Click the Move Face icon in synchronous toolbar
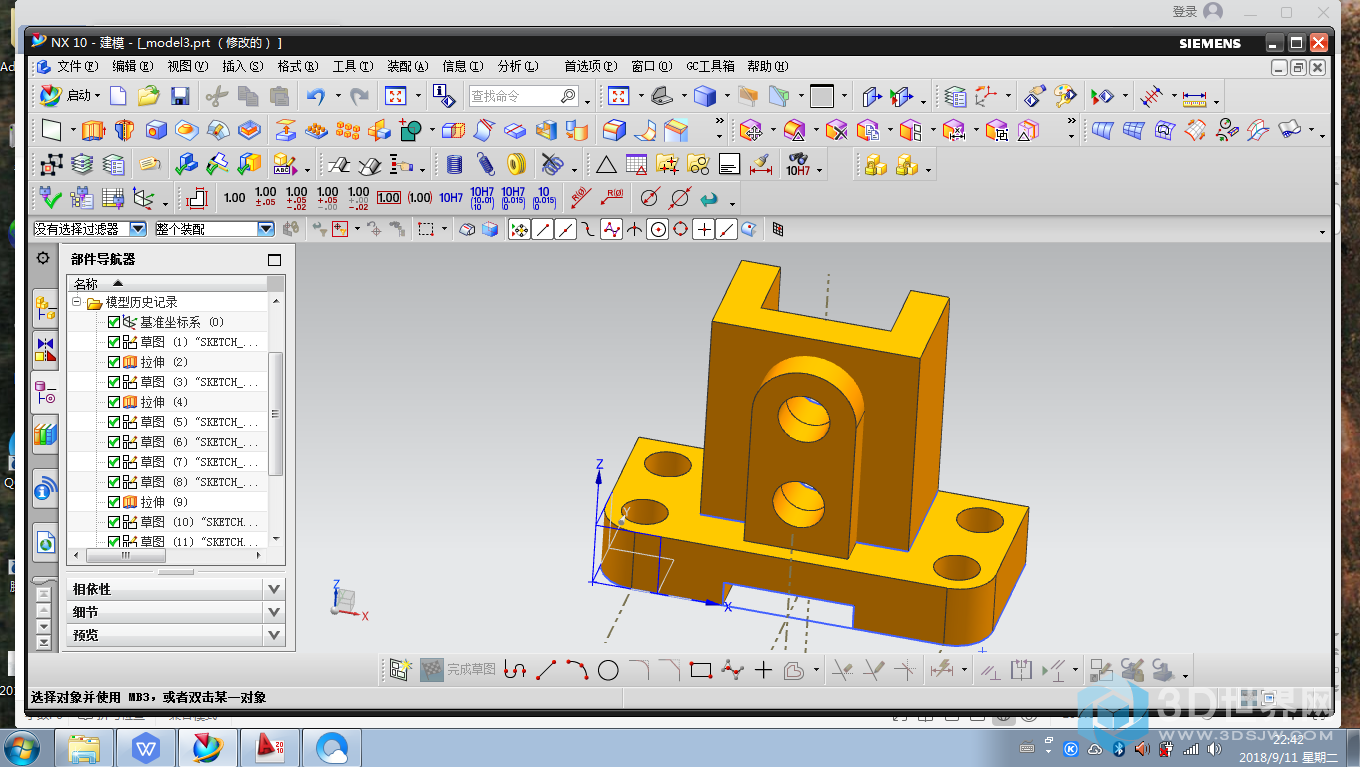Viewport: 1360px width, 767px height. [751, 130]
